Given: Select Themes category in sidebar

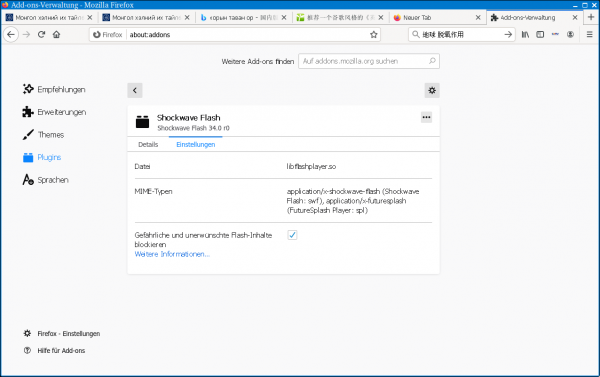Looking at the screenshot, I should click(43, 134).
